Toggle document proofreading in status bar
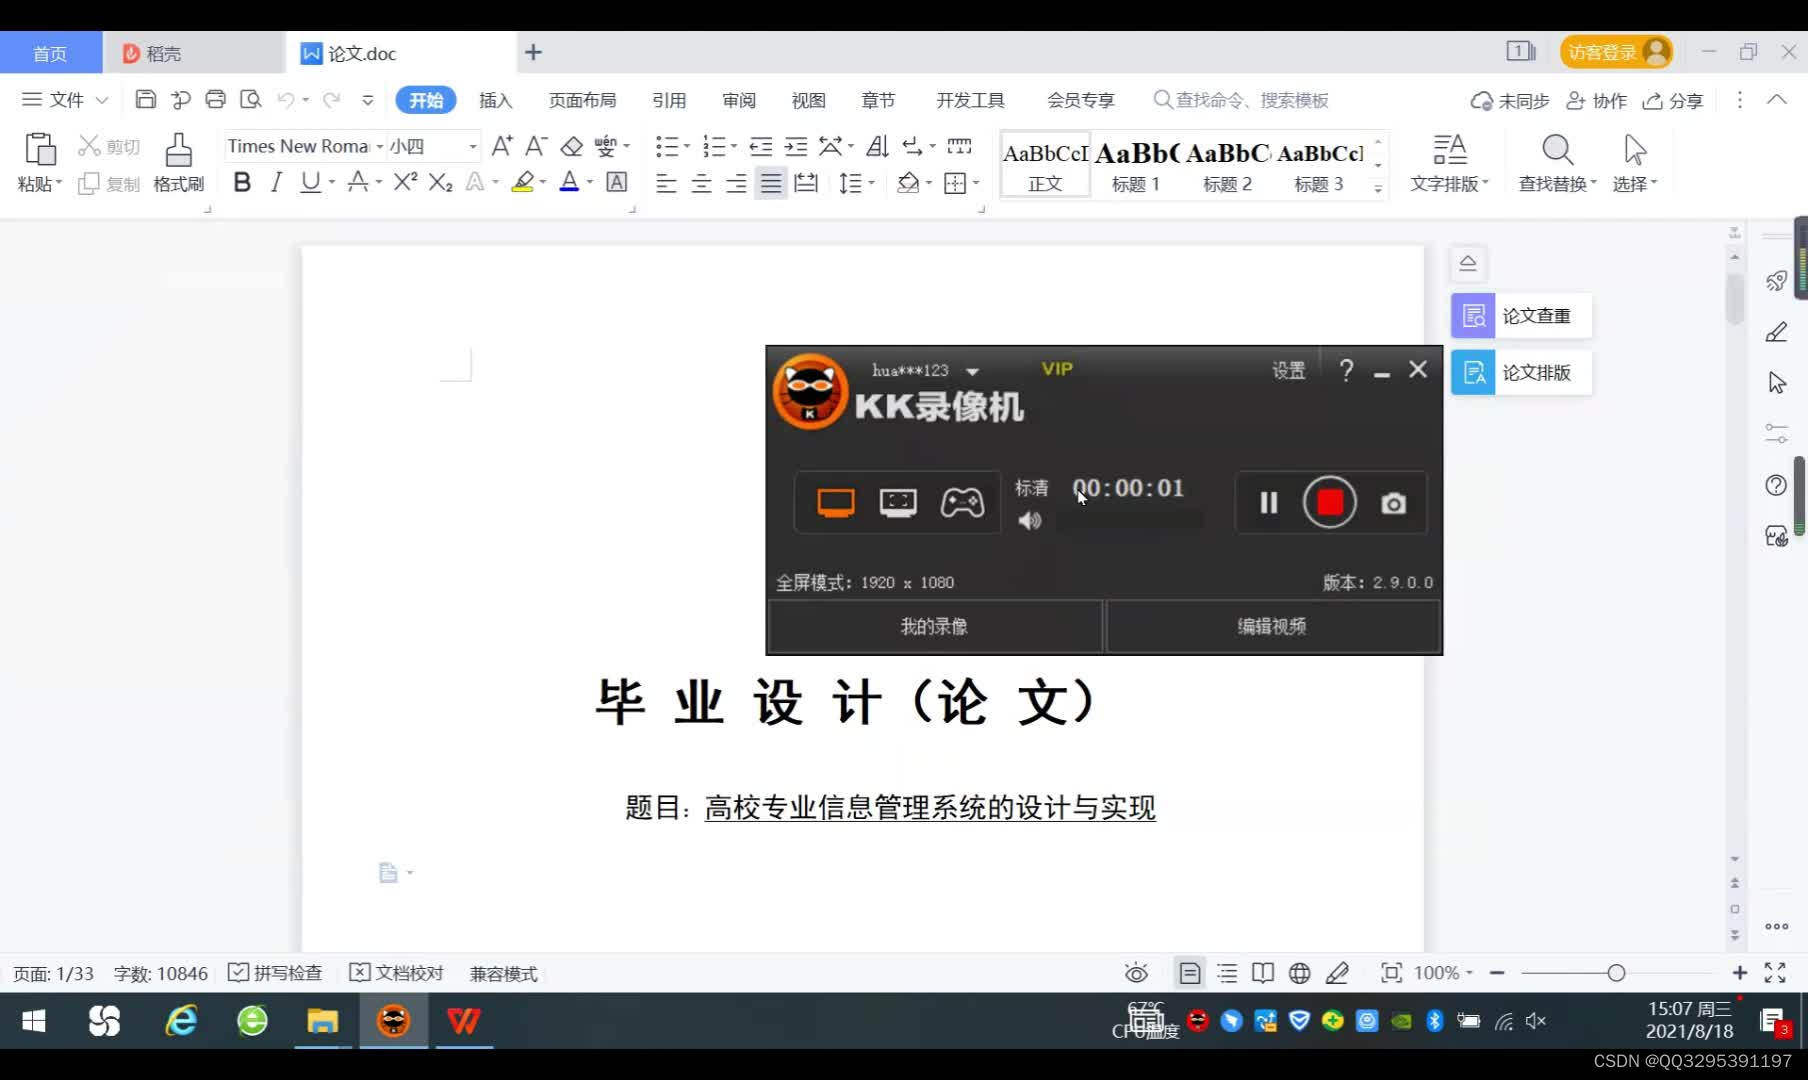Screen dimensions: 1808x1080 [x=396, y=973]
